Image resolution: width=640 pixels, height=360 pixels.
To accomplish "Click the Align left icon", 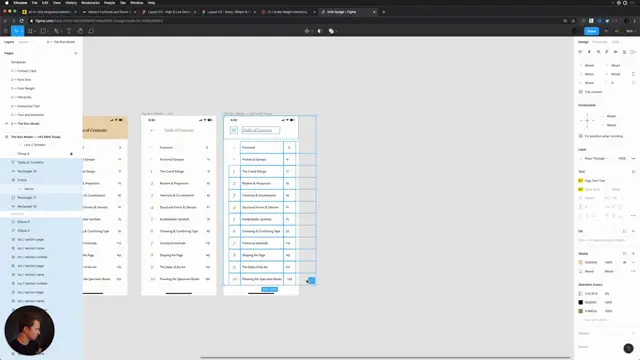I will pos(580,52).
